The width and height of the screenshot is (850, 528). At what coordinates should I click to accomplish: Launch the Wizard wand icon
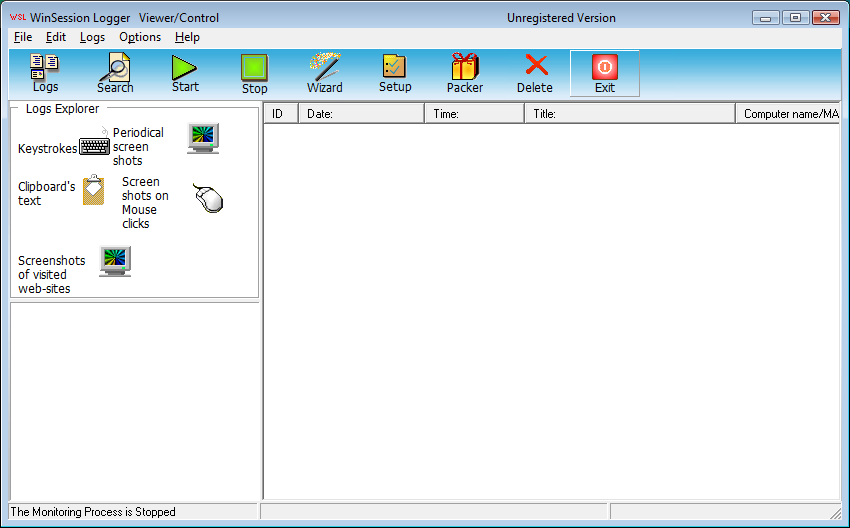pyautogui.click(x=325, y=67)
